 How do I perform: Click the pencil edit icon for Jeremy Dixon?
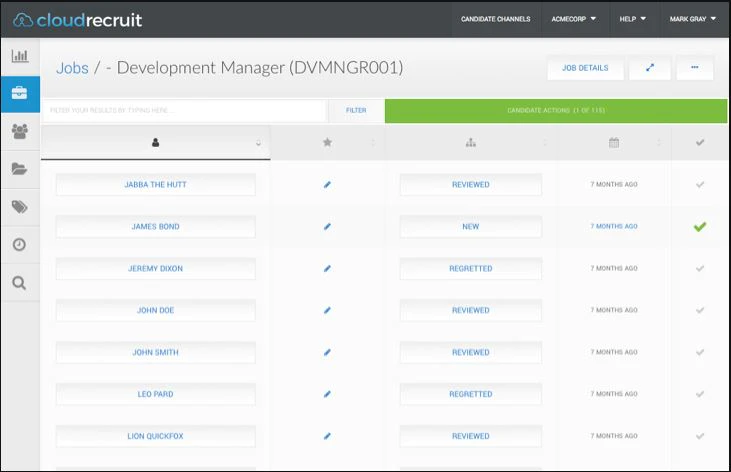click(327, 269)
